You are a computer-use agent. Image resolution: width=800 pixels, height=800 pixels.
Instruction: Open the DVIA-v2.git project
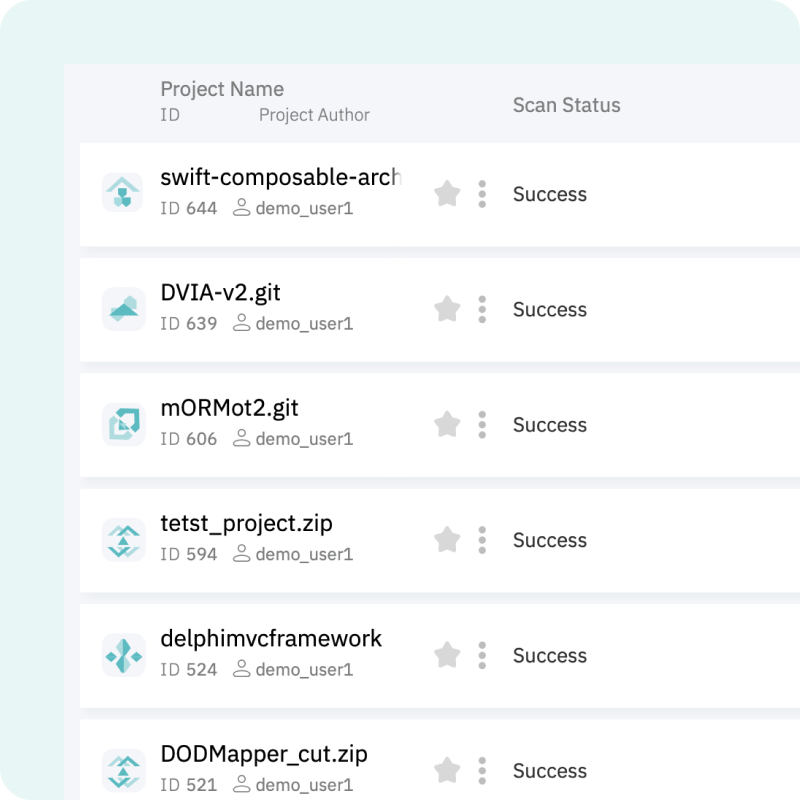(x=220, y=293)
